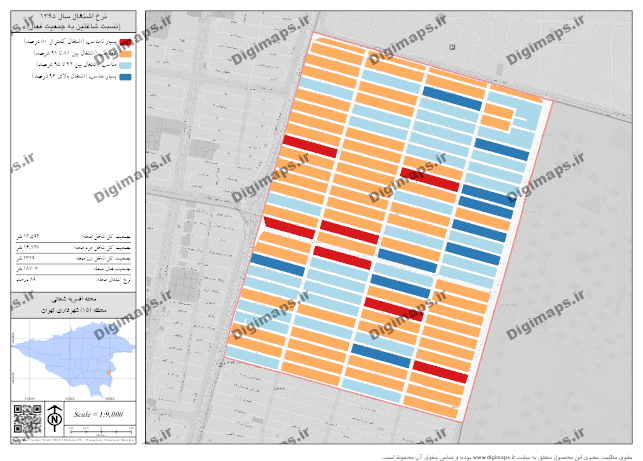
Task: Click the Tehran inset locator map
Action: 73,360
